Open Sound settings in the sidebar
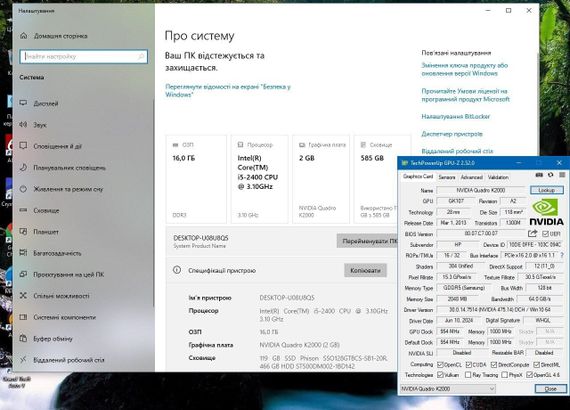 point(33,125)
